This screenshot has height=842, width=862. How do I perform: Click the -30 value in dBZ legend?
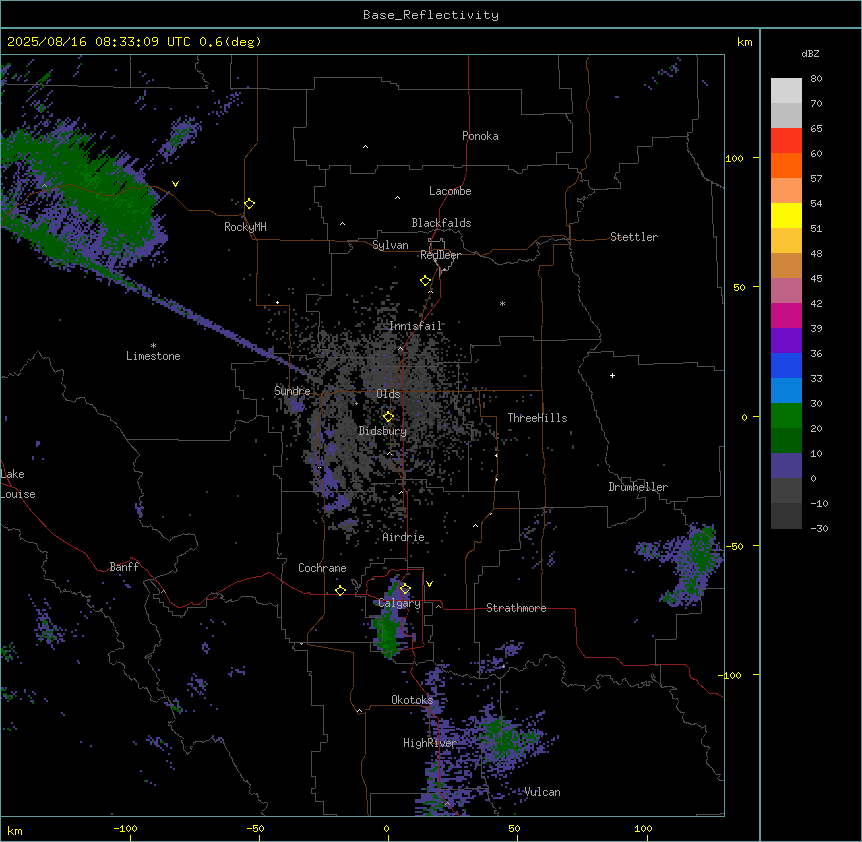pos(819,528)
